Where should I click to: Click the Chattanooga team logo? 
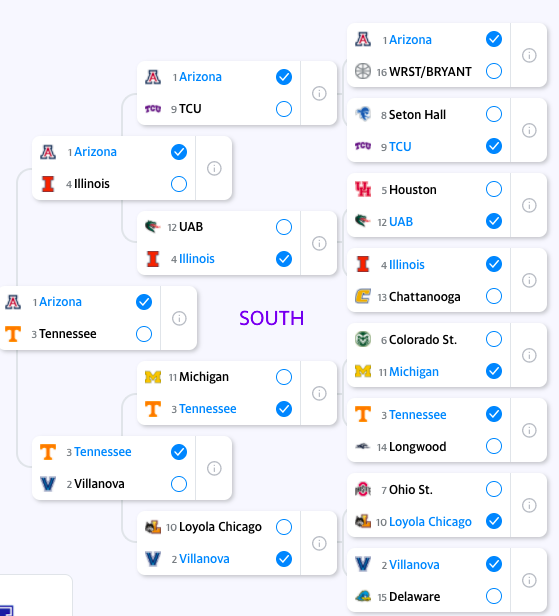[363, 296]
